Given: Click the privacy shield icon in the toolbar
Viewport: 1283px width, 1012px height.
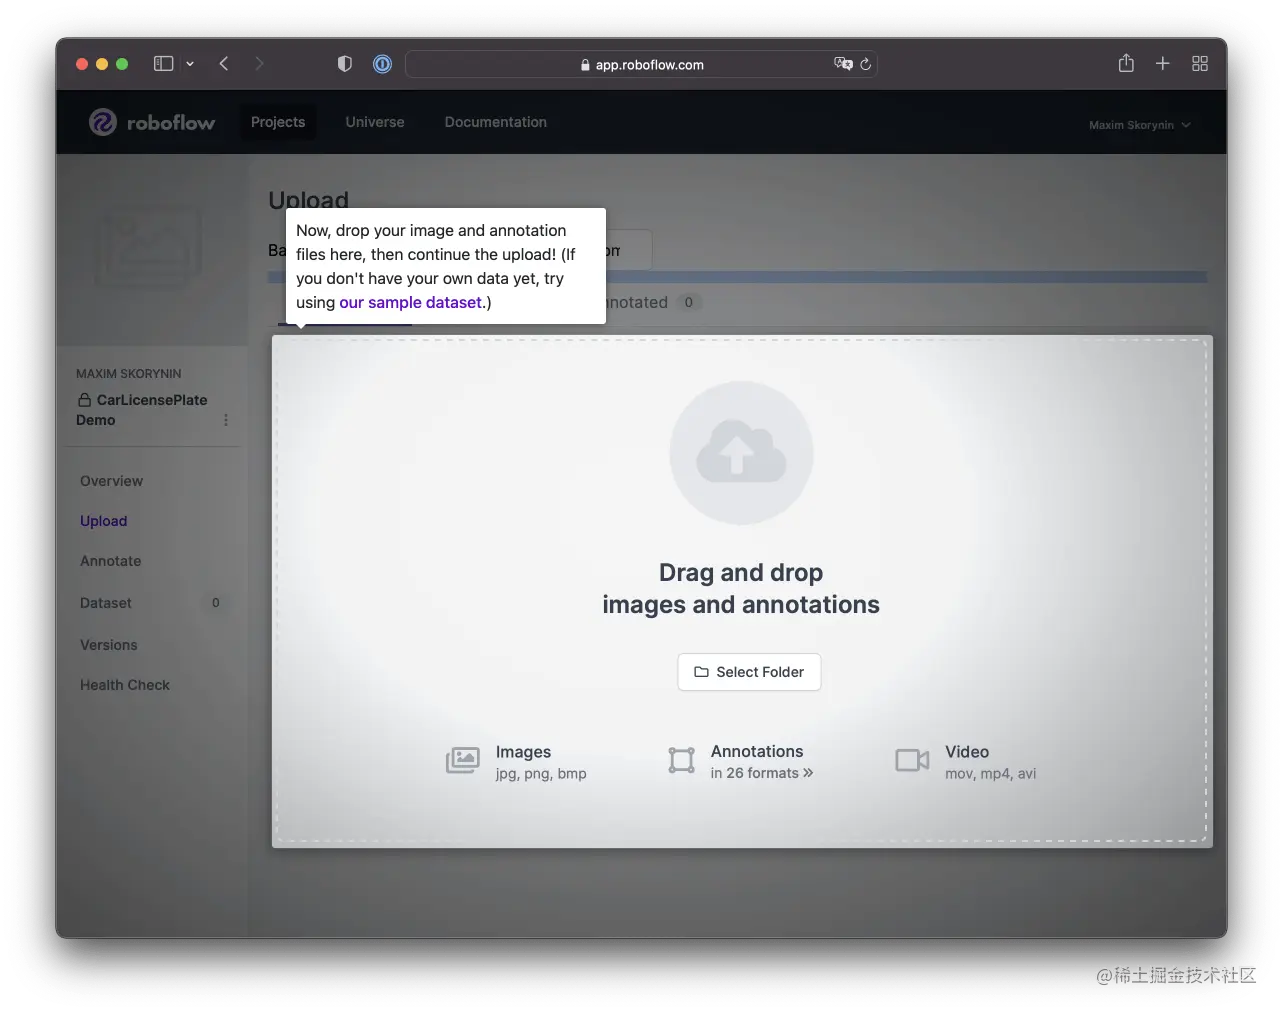Looking at the screenshot, I should (344, 63).
